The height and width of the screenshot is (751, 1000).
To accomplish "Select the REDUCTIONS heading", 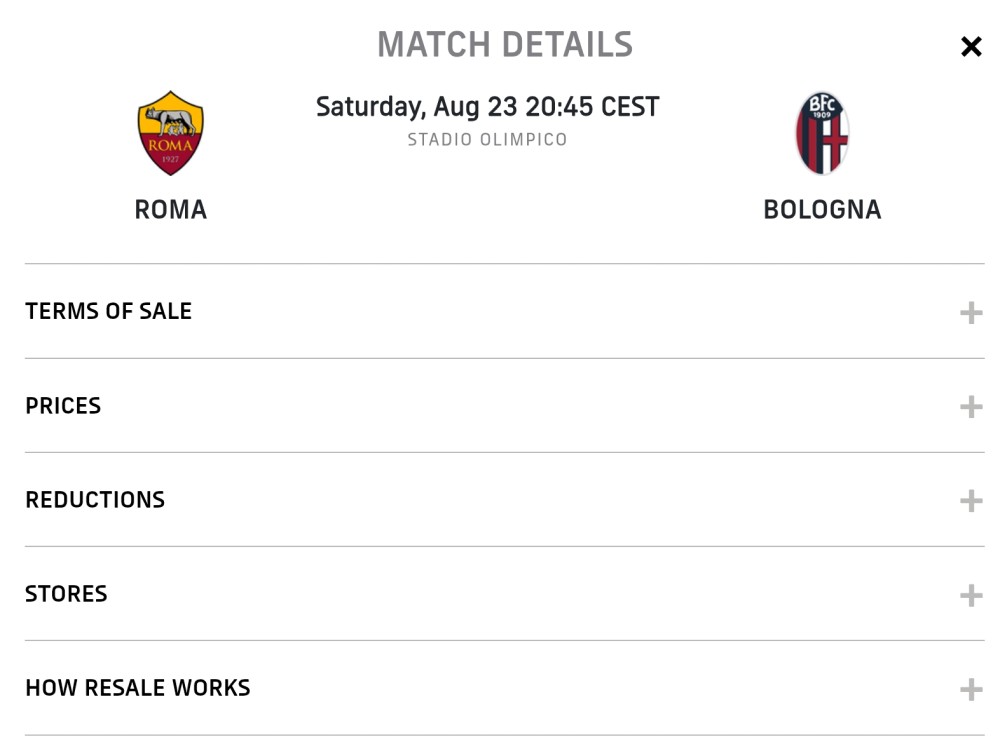I will coord(95,500).
